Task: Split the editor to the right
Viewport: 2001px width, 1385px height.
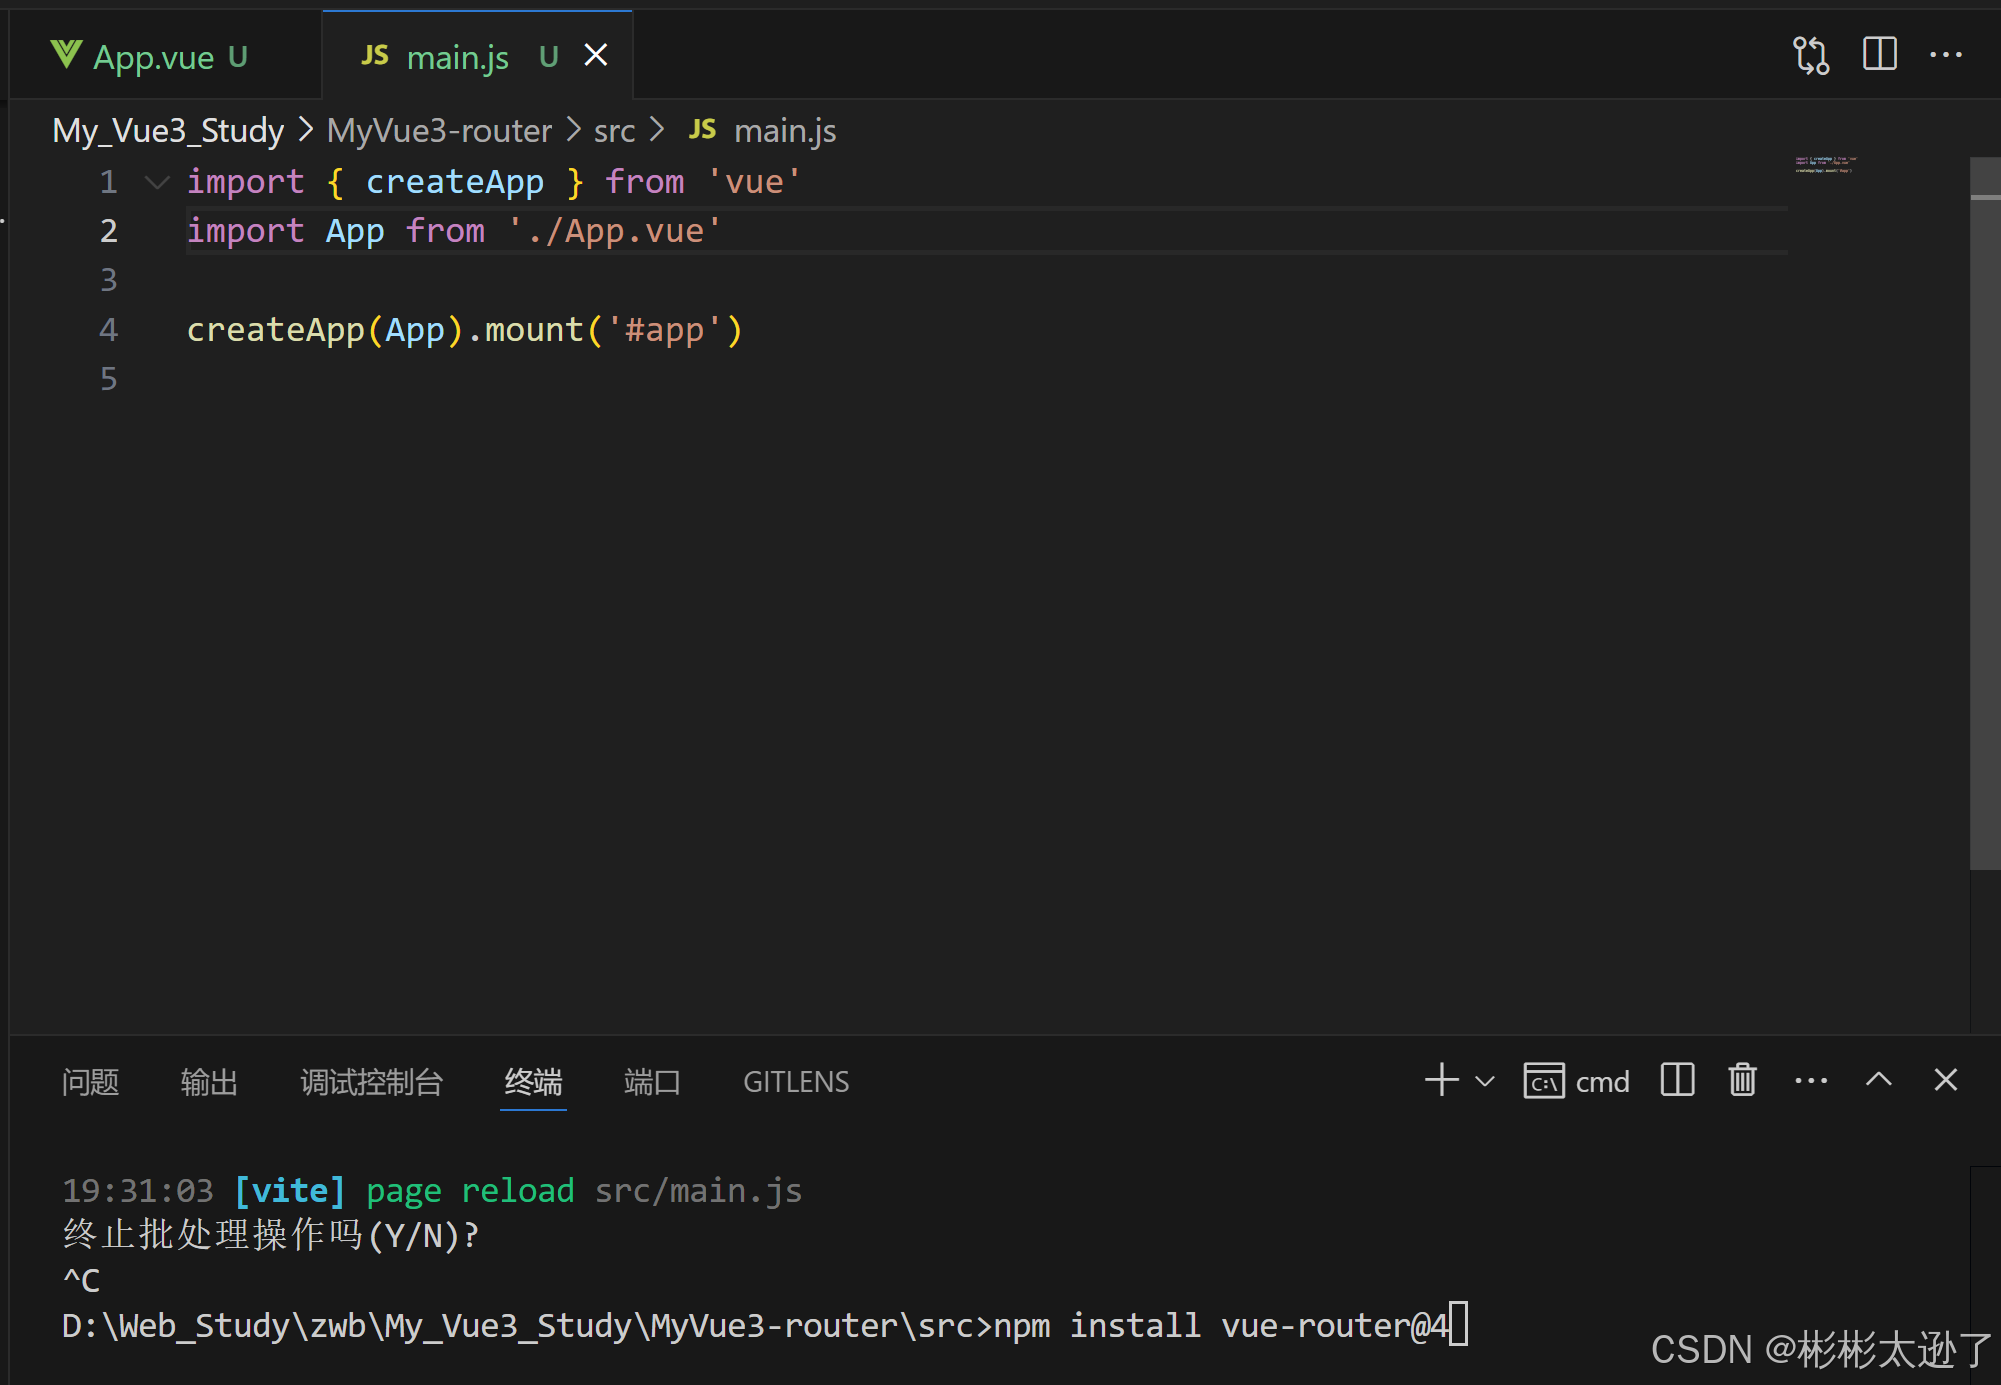Action: [1879, 54]
